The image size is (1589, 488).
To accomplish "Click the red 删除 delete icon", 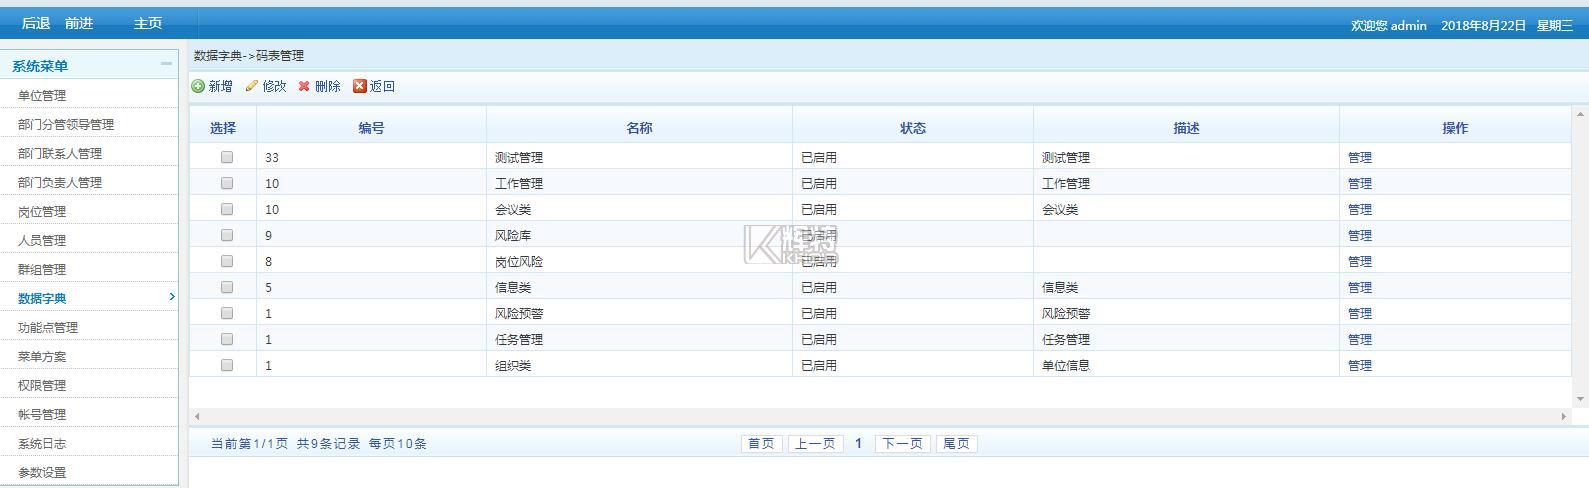I will tap(304, 87).
